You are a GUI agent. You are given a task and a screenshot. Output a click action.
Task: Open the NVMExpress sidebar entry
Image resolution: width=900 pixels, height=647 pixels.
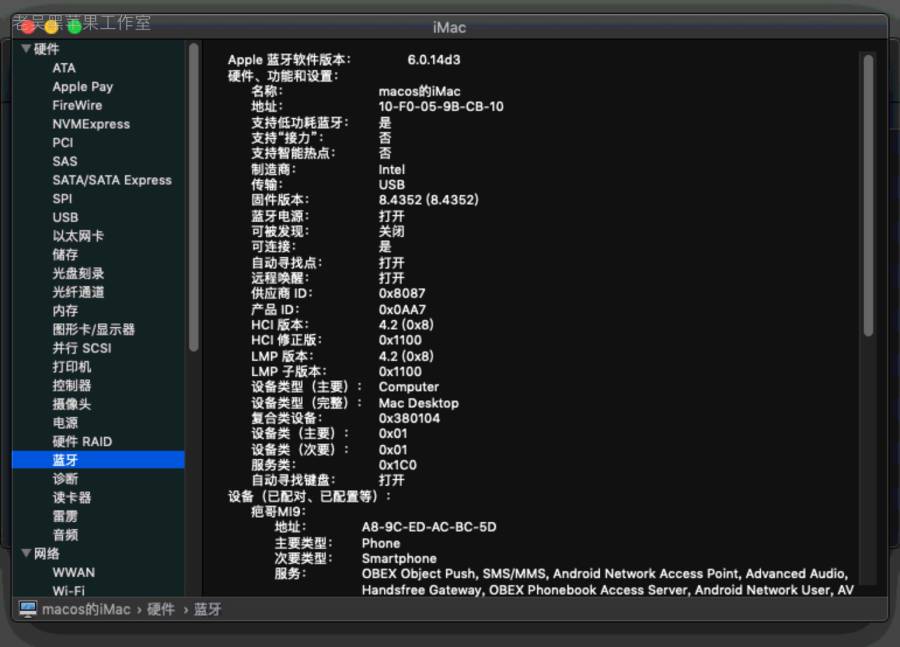[x=91, y=124]
